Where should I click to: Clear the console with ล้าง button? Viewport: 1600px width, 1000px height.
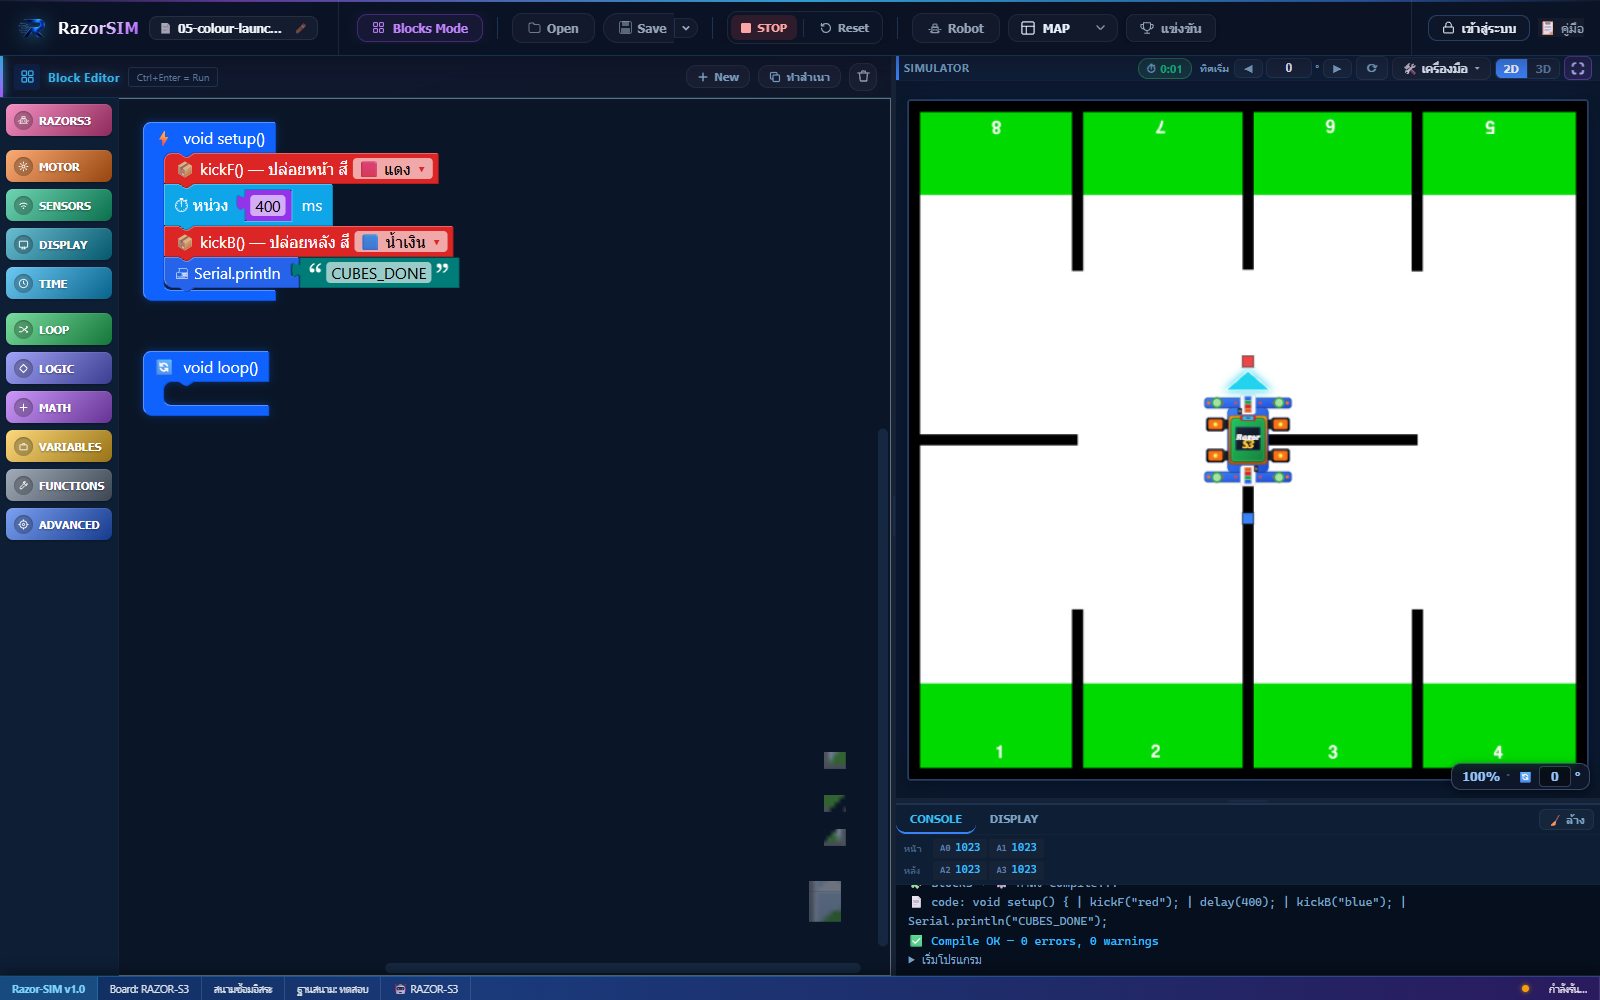coord(1567,820)
